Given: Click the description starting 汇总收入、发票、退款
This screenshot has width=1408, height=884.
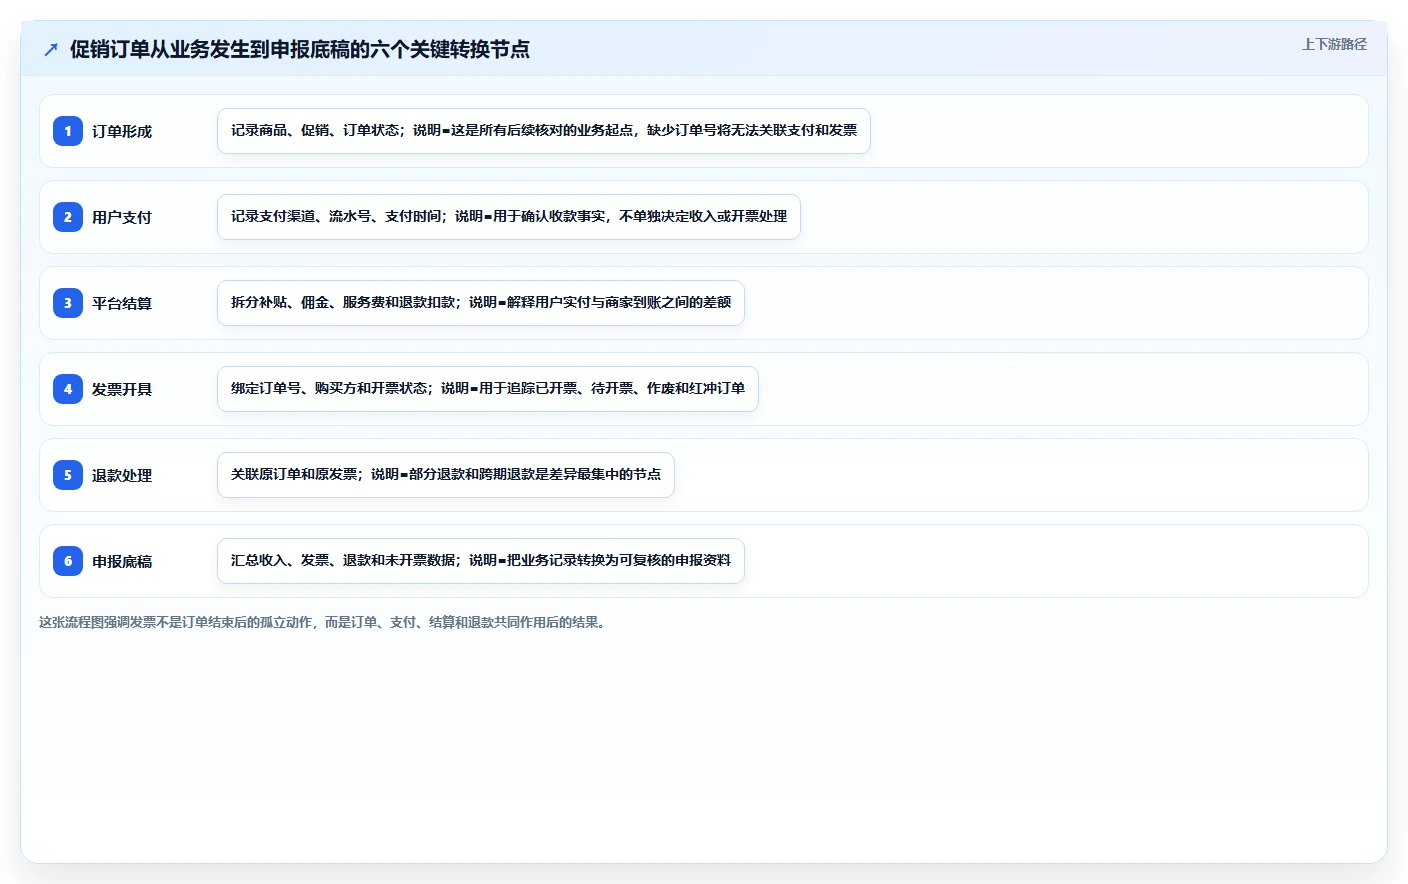Looking at the screenshot, I should [x=481, y=561].
